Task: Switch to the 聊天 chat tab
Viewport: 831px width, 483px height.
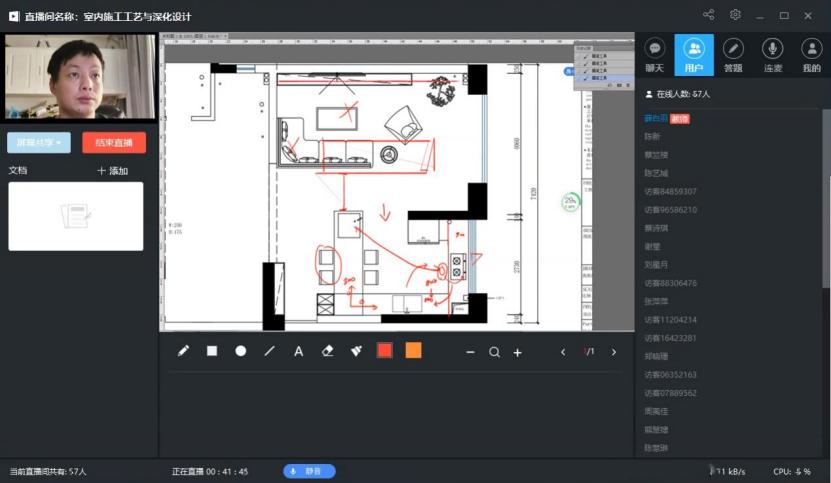Action: (x=655, y=55)
